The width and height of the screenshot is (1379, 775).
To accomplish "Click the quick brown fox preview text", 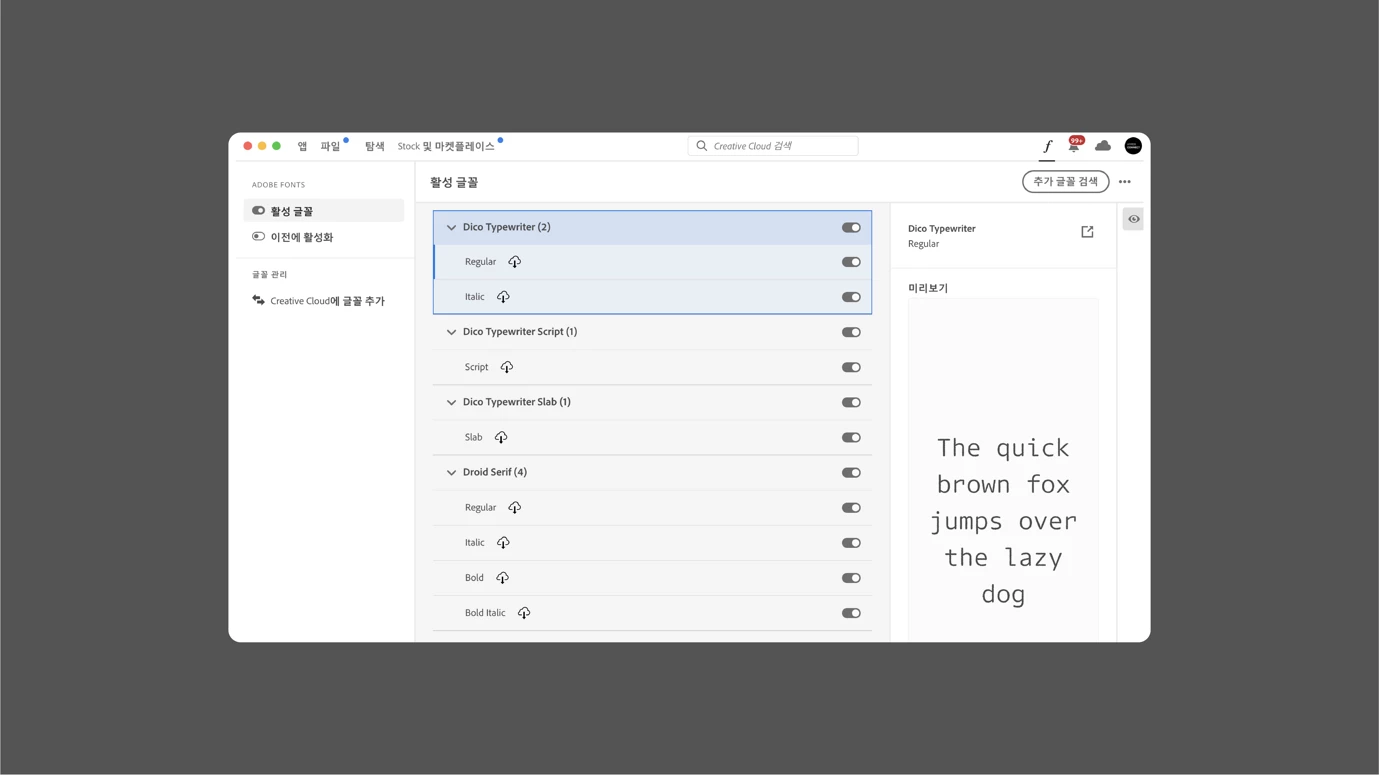I will (x=1003, y=521).
